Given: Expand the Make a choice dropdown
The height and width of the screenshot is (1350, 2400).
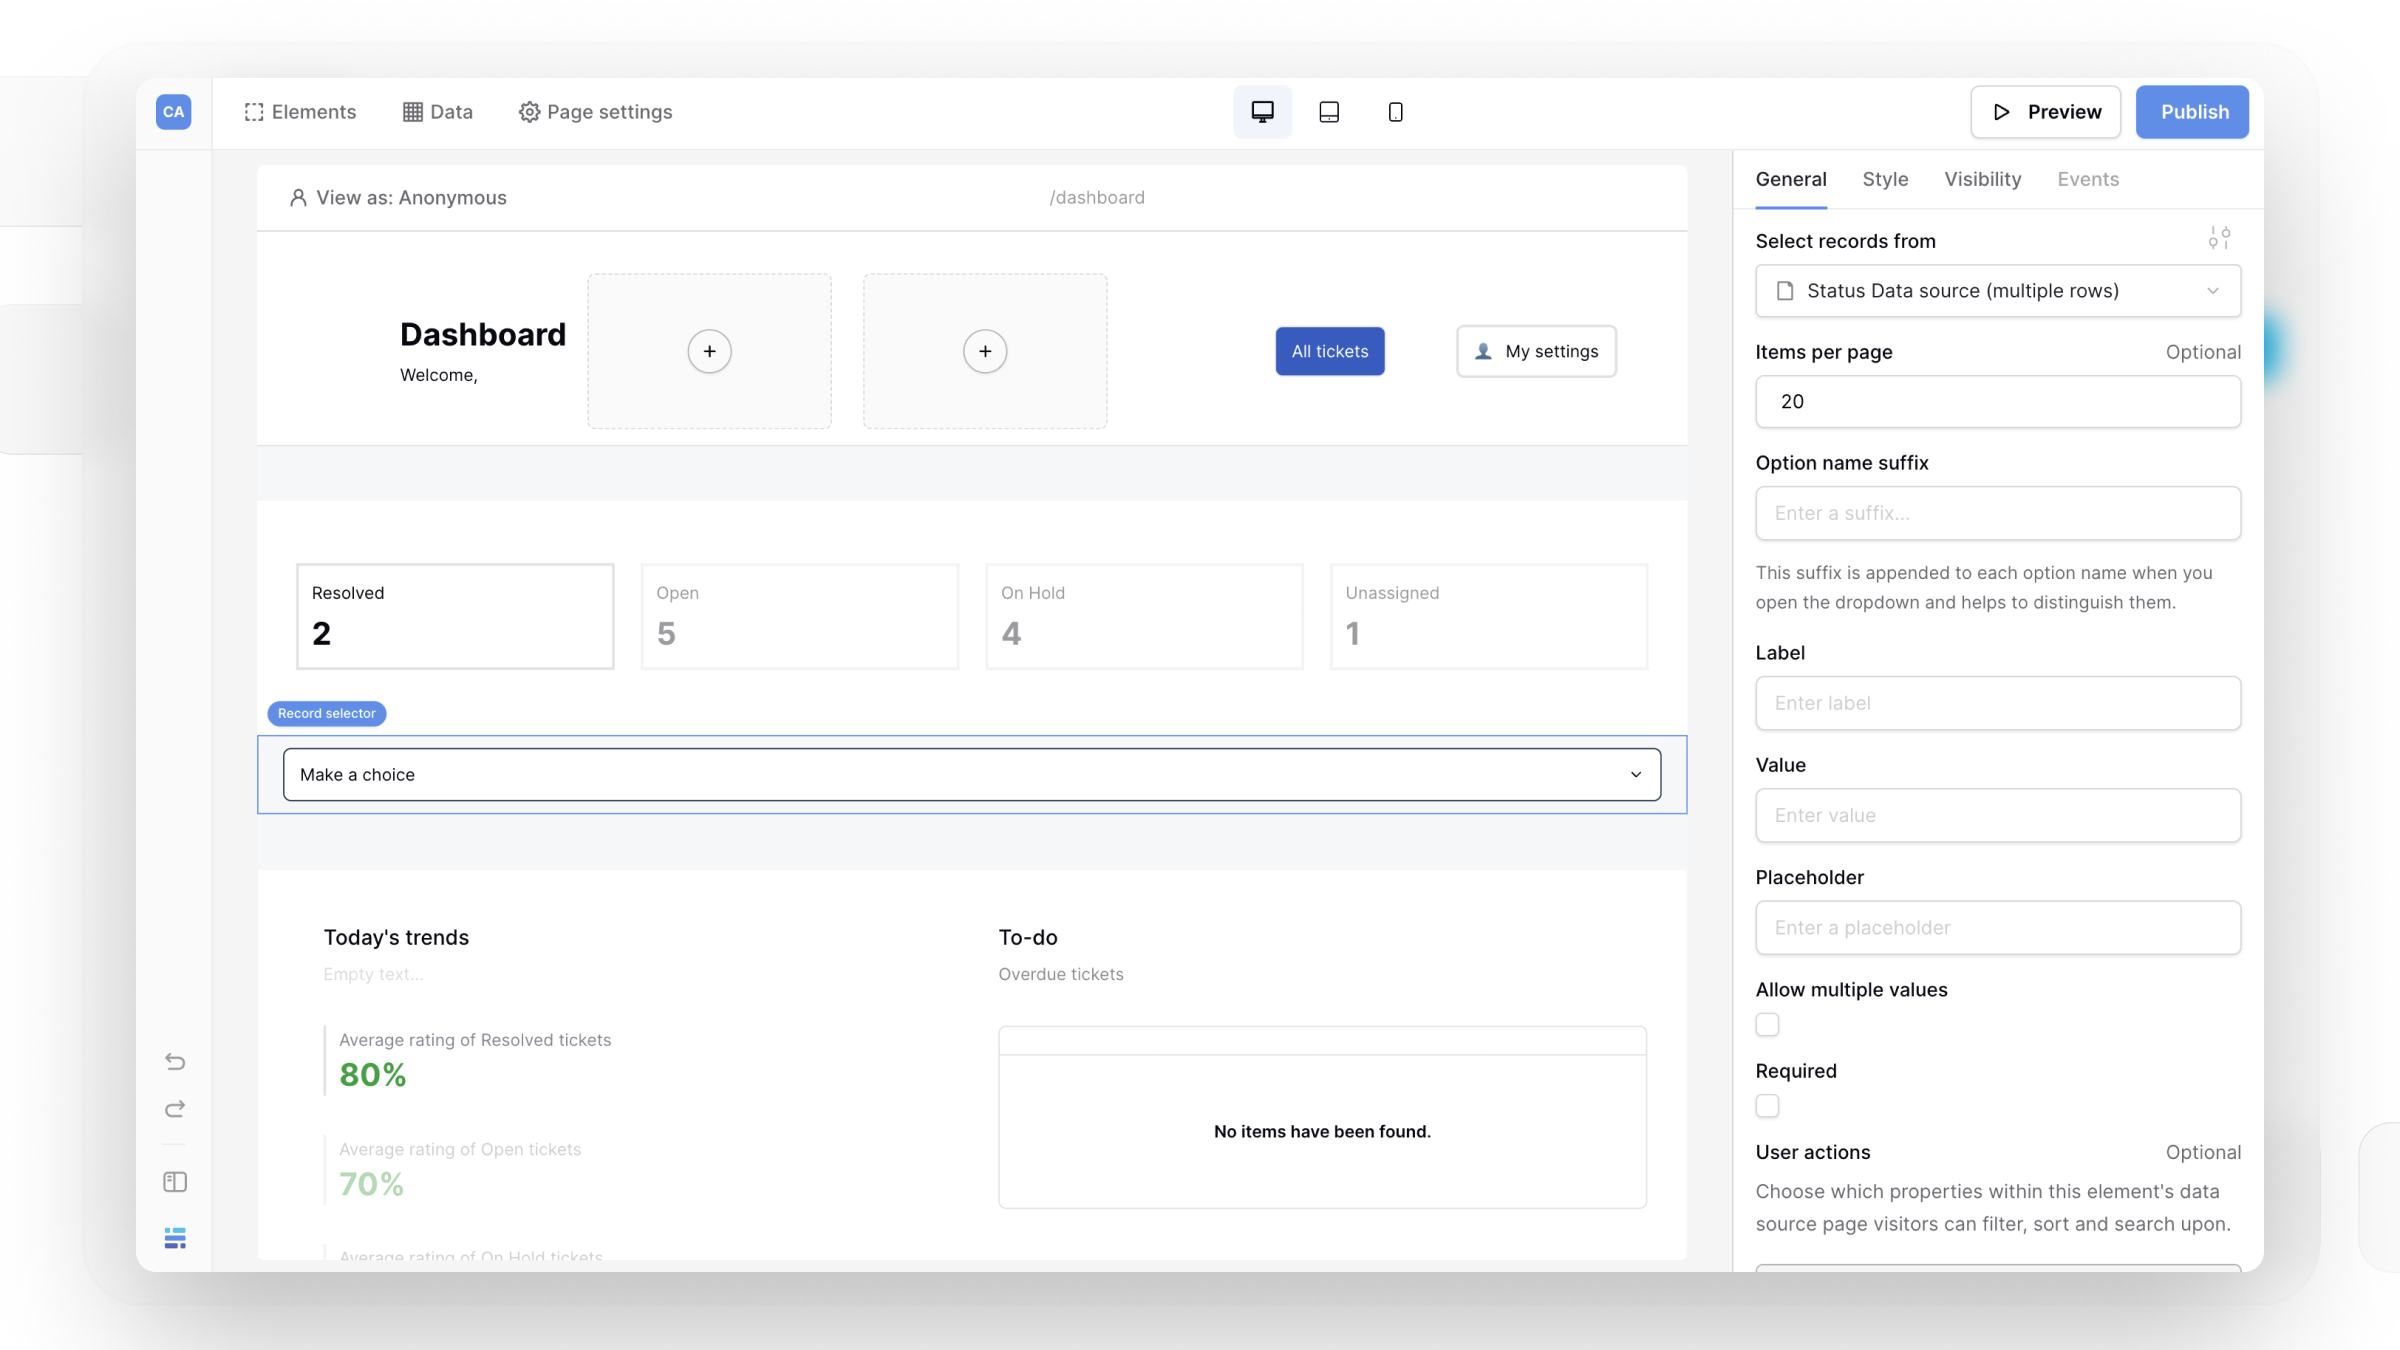Looking at the screenshot, I should click(x=971, y=775).
